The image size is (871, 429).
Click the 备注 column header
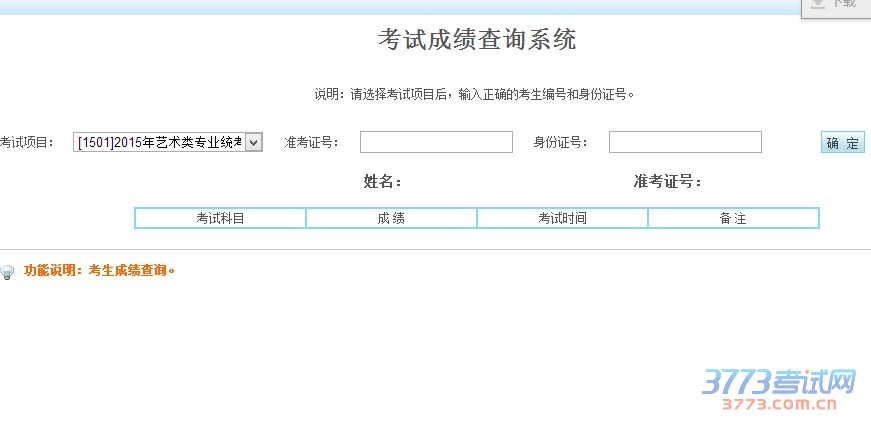click(x=733, y=218)
